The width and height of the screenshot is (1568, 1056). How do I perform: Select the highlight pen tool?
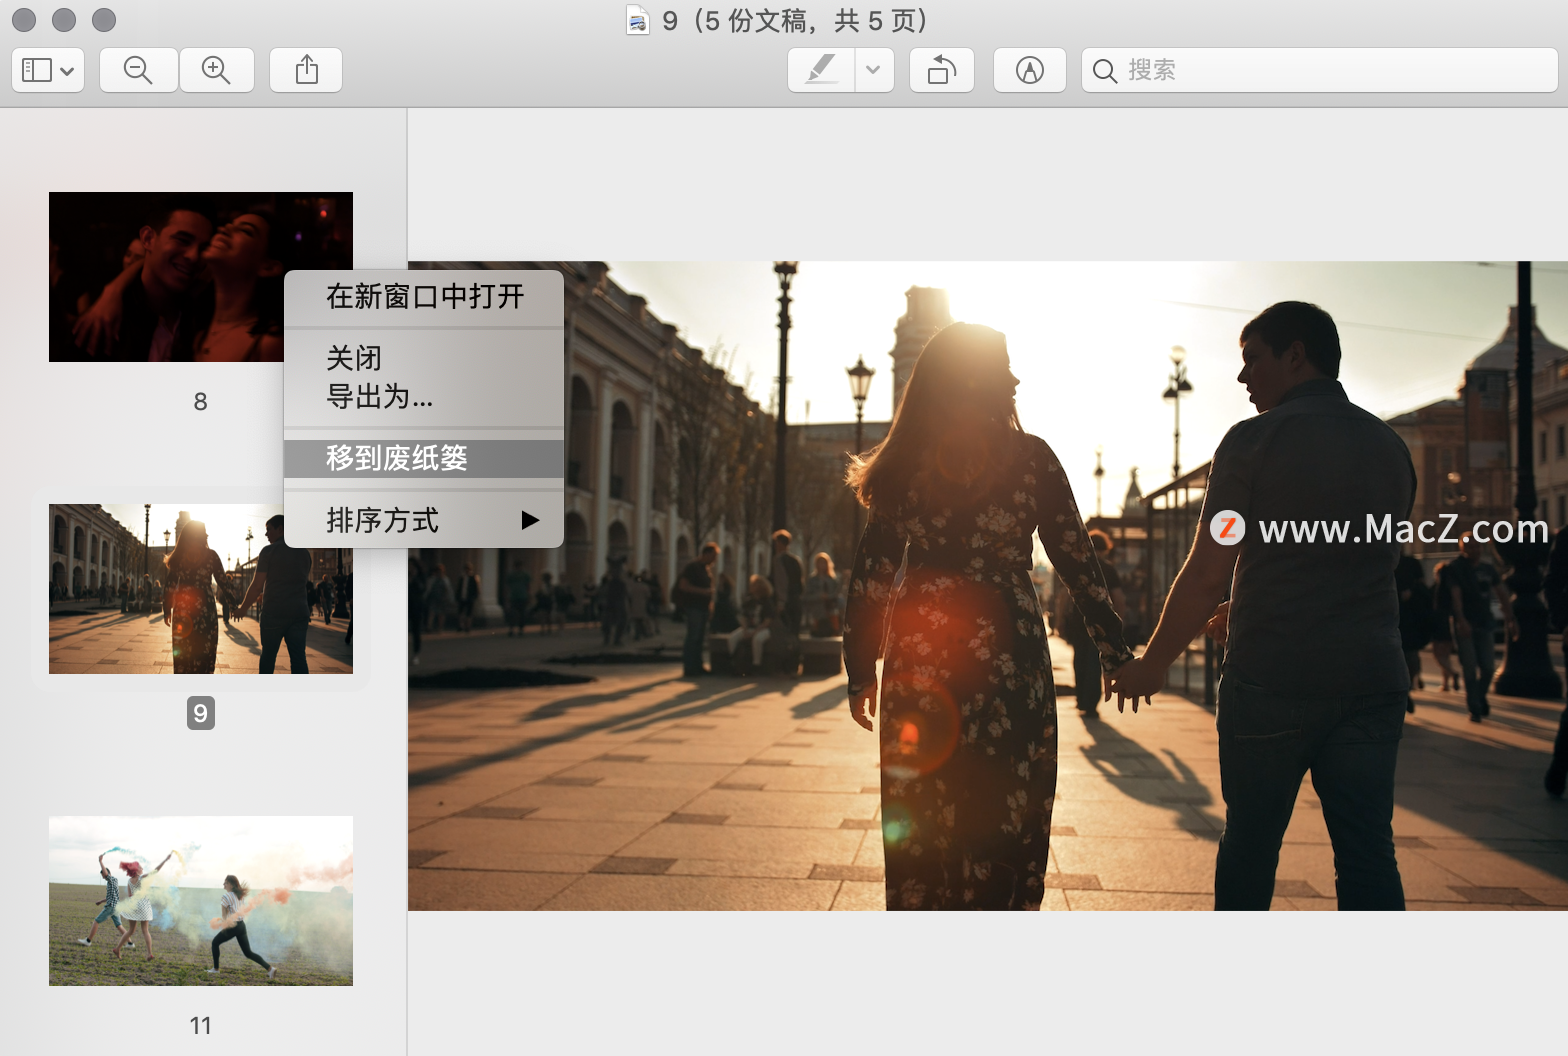[821, 70]
